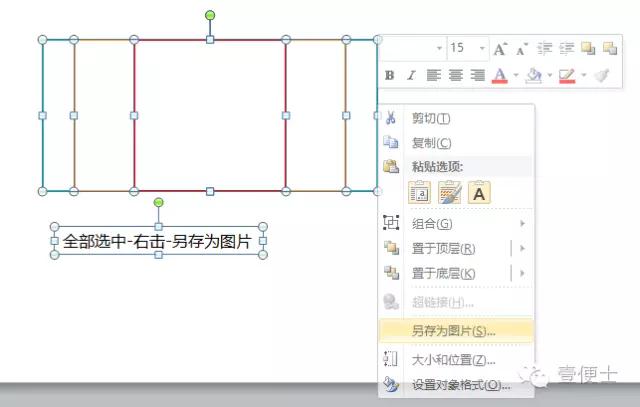The height and width of the screenshot is (407, 640).
Task: Click the Decrease Indent icon
Action: [544, 49]
